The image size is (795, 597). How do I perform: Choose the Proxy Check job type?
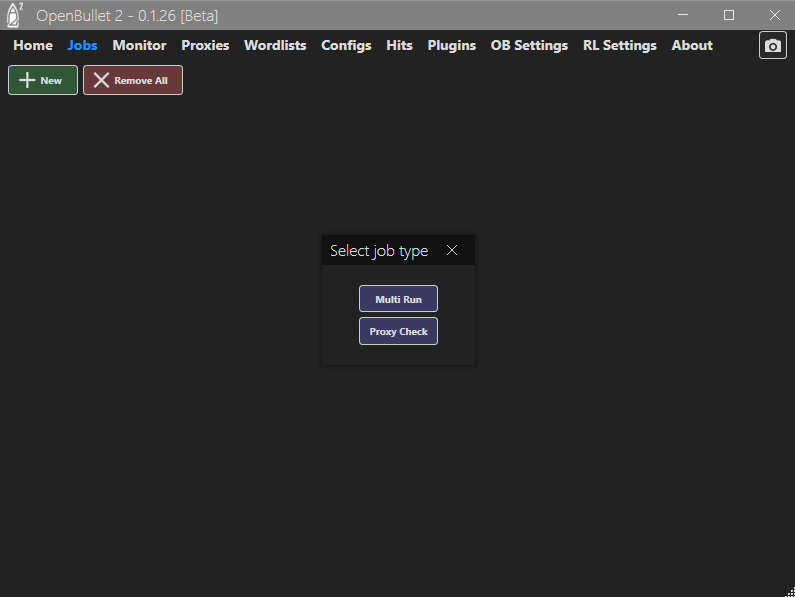click(398, 331)
